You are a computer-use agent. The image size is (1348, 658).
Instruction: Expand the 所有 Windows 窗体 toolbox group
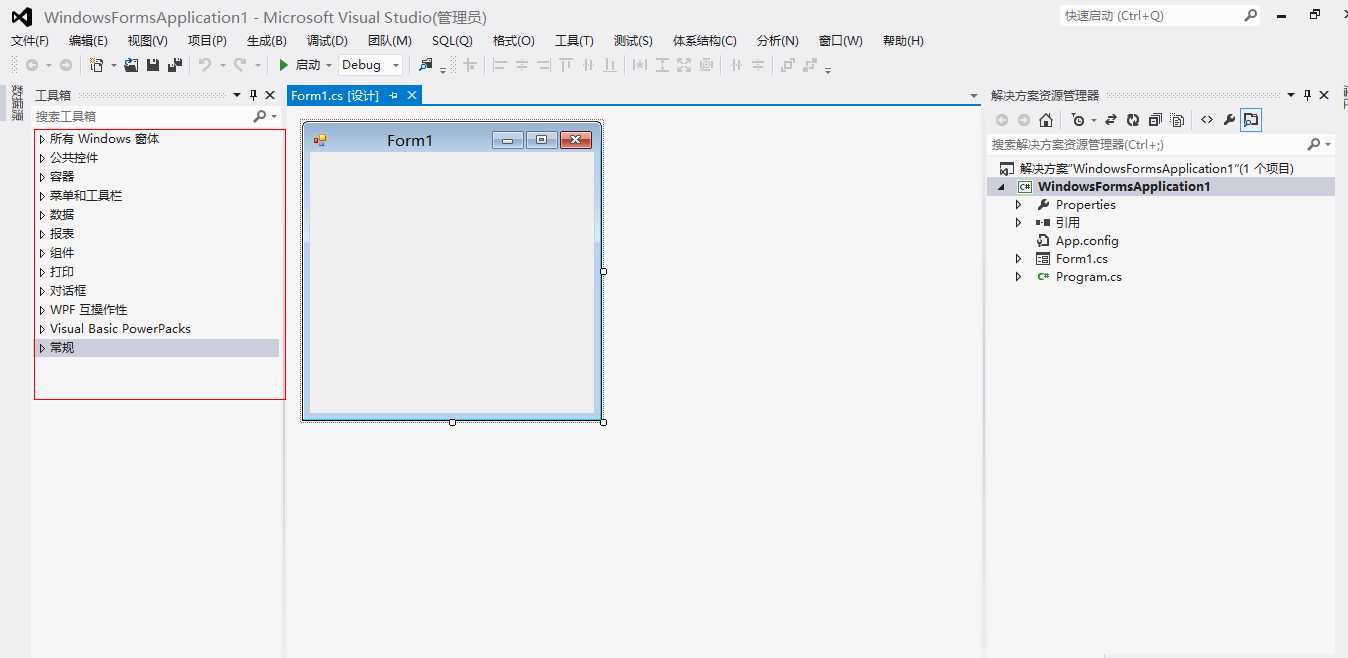click(x=42, y=139)
